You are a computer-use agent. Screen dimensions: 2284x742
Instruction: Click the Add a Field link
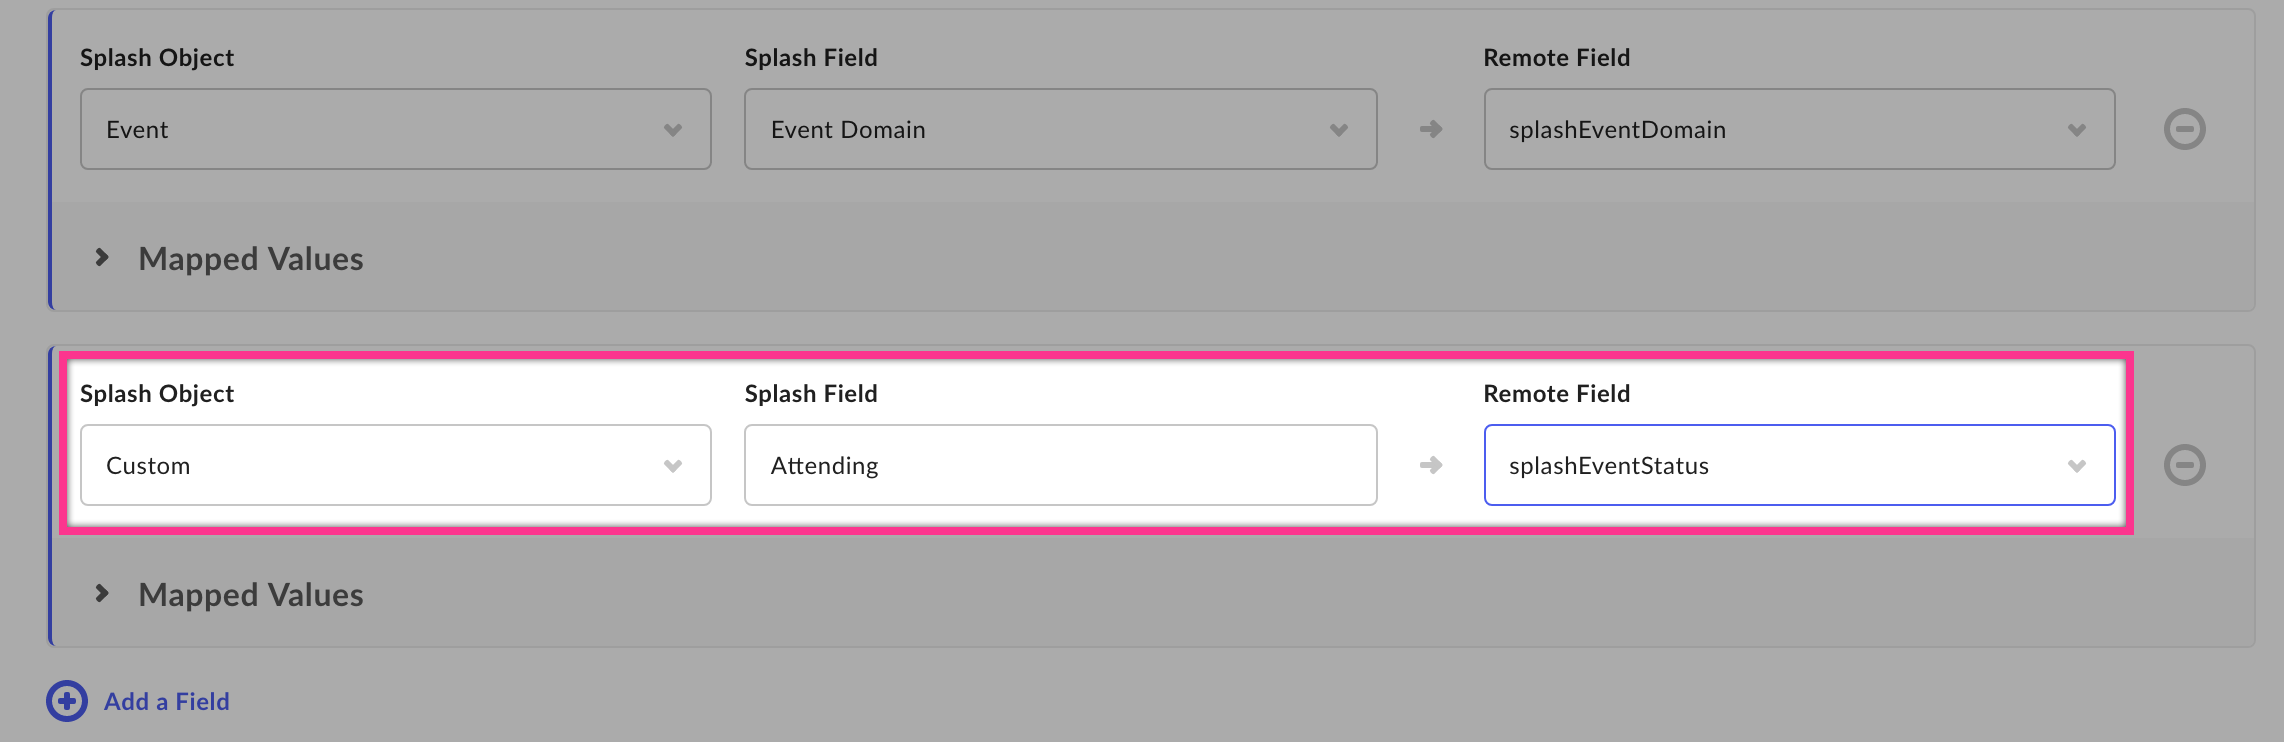coord(167,701)
